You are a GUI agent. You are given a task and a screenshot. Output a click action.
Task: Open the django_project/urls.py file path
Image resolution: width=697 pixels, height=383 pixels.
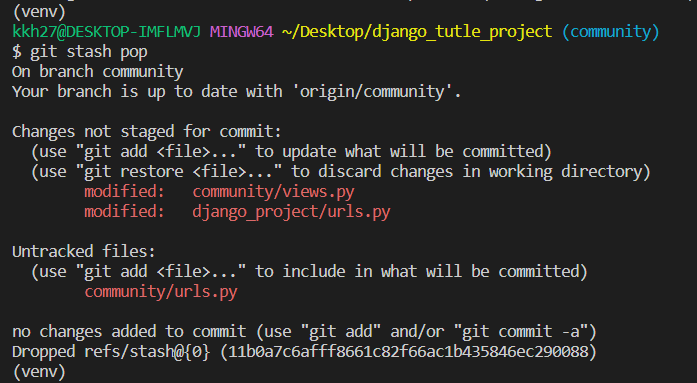(x=291, y=212)
